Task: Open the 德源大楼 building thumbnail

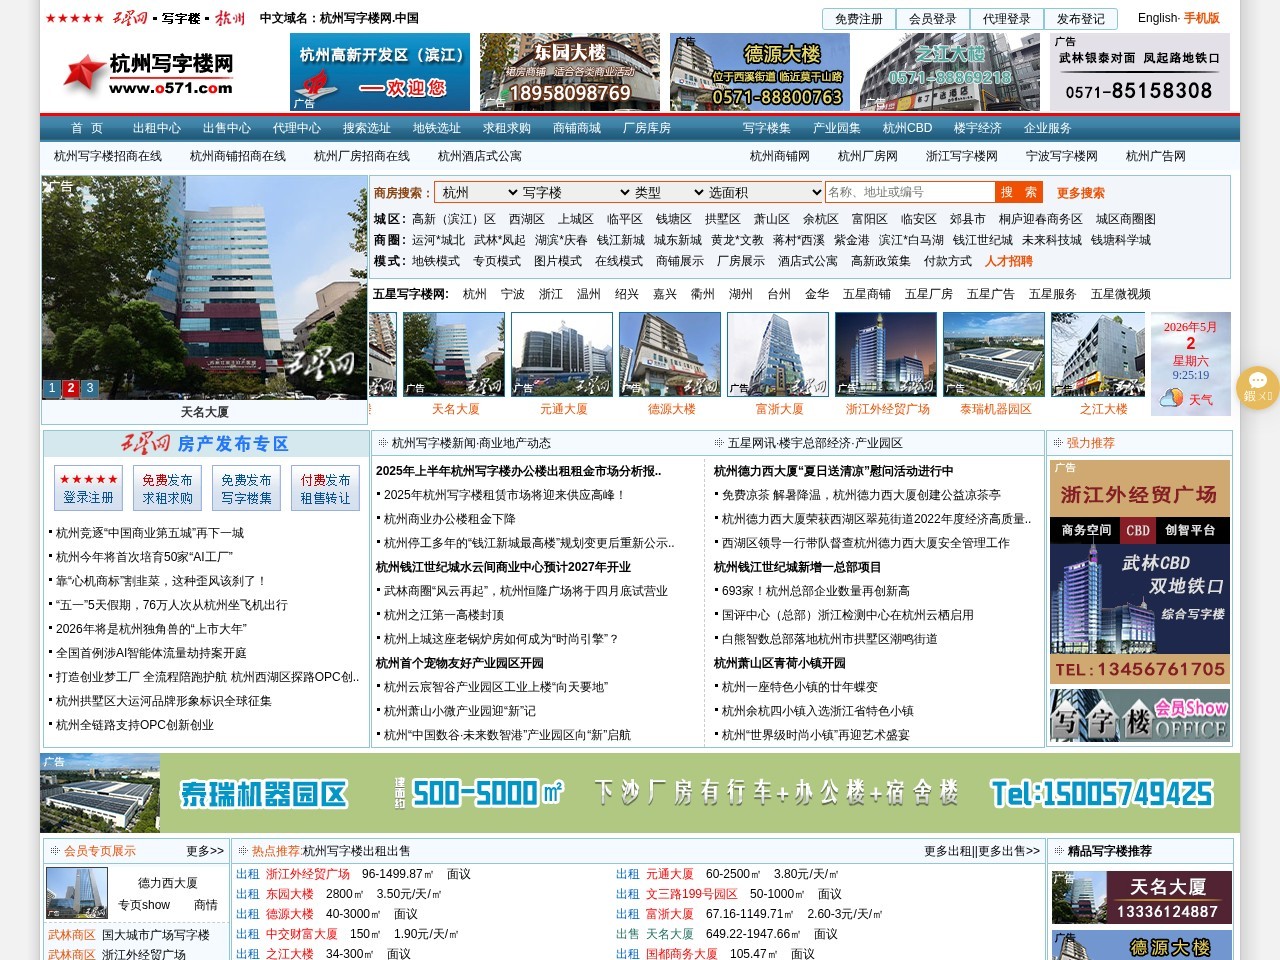Action: click(670, 354)
